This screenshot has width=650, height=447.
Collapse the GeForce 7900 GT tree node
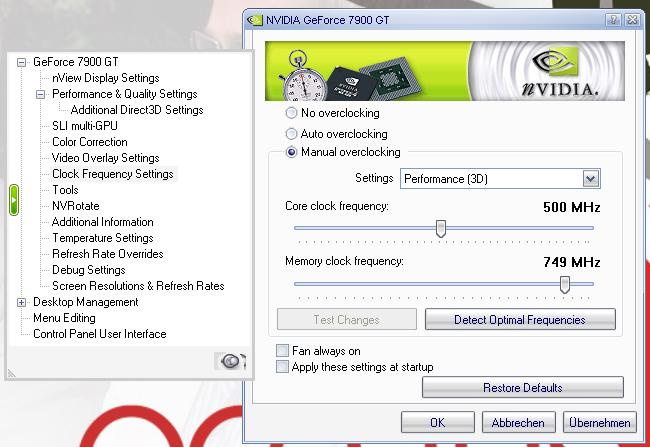[21, 62]
